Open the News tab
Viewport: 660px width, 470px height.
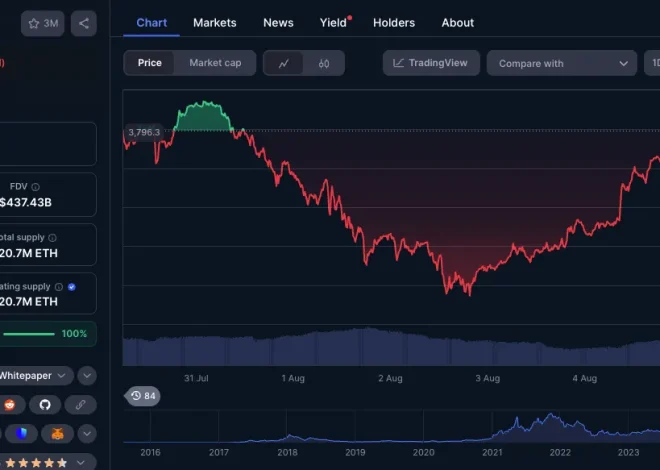pyautogui.click(x=278, y=23)
